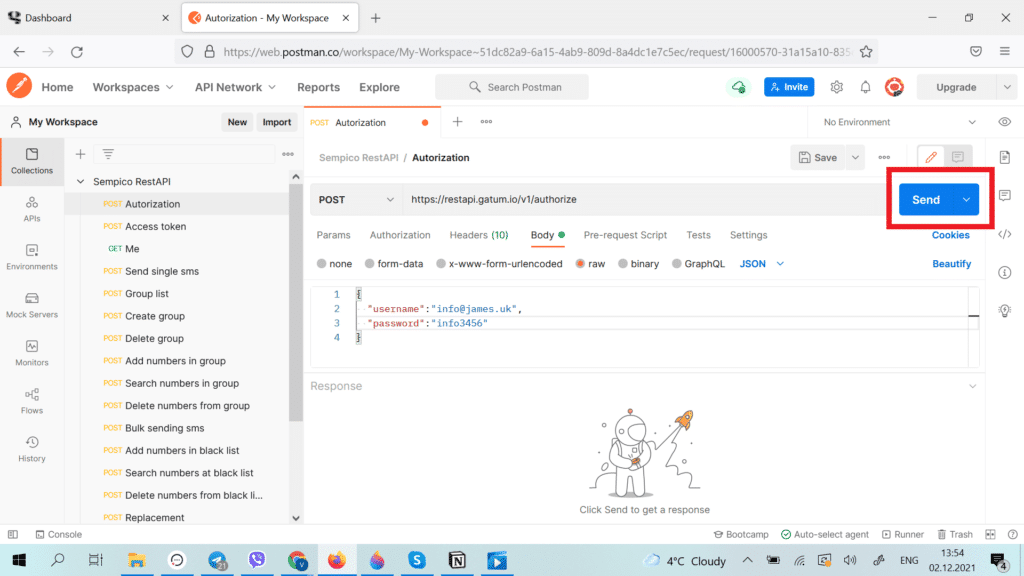Toggle the two-pane layout icon in status bar
This screenshot has width=1024, height=576.
(990, 534)
